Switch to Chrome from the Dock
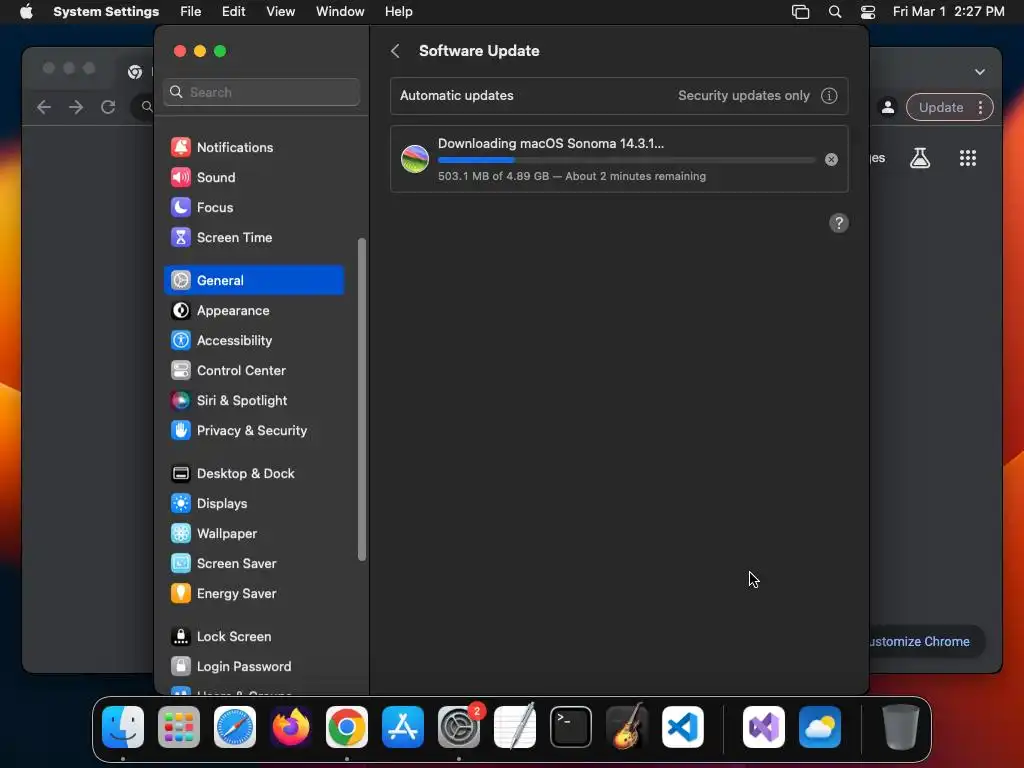1024x768 pixels. 347,727
